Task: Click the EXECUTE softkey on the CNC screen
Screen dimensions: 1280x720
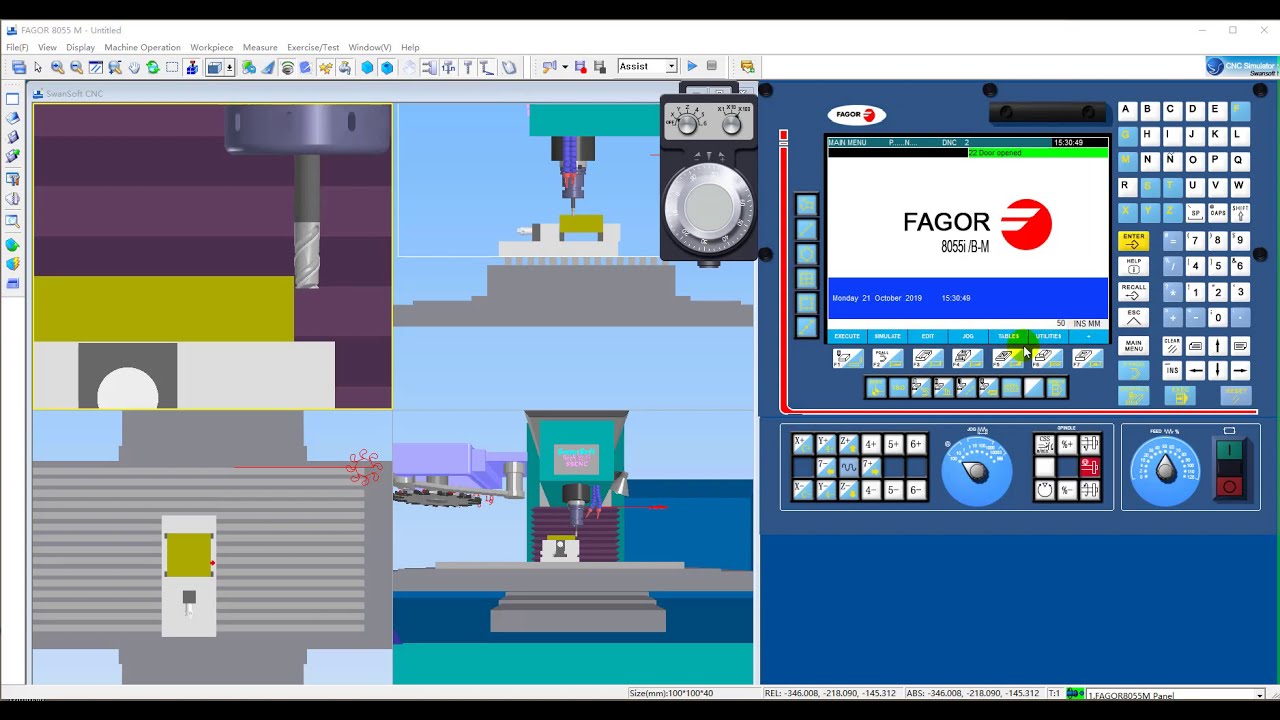Action: (847, 336)
